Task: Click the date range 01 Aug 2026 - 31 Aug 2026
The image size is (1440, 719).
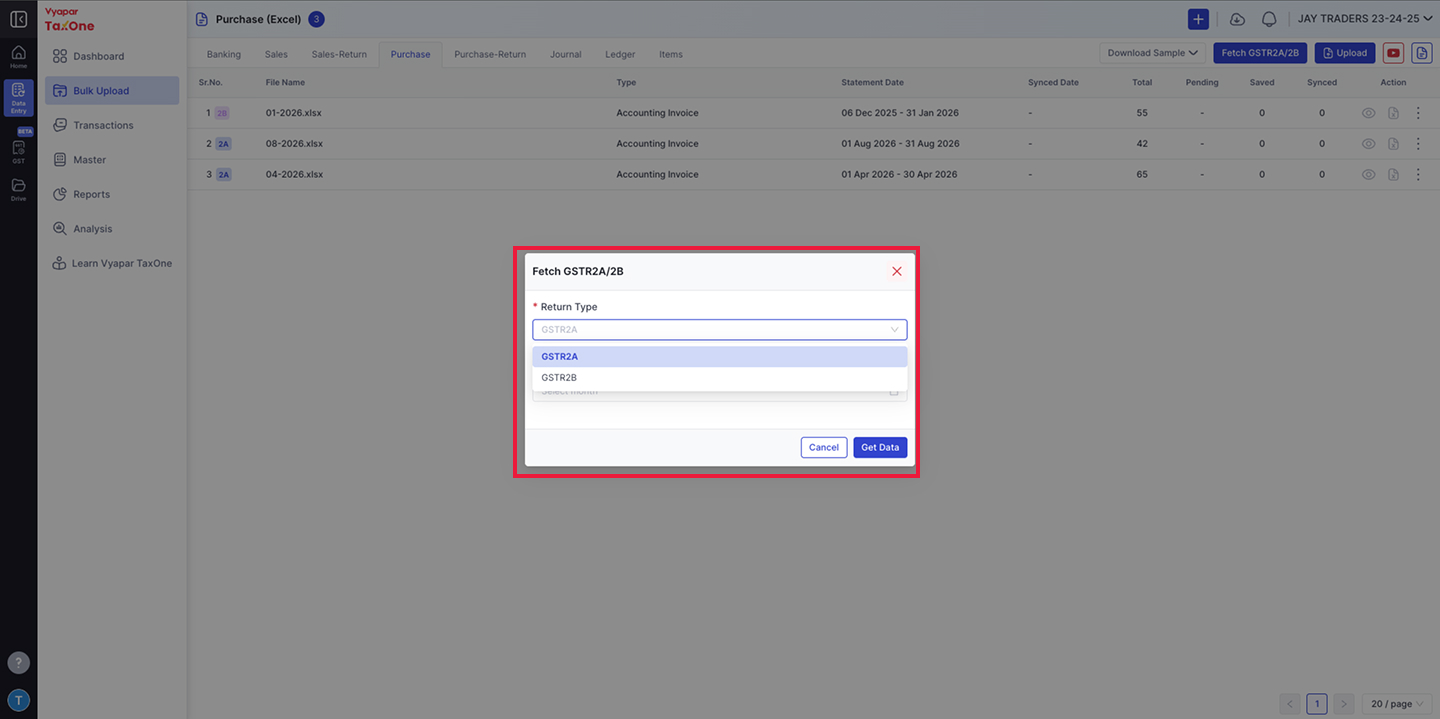Action: 900,144
